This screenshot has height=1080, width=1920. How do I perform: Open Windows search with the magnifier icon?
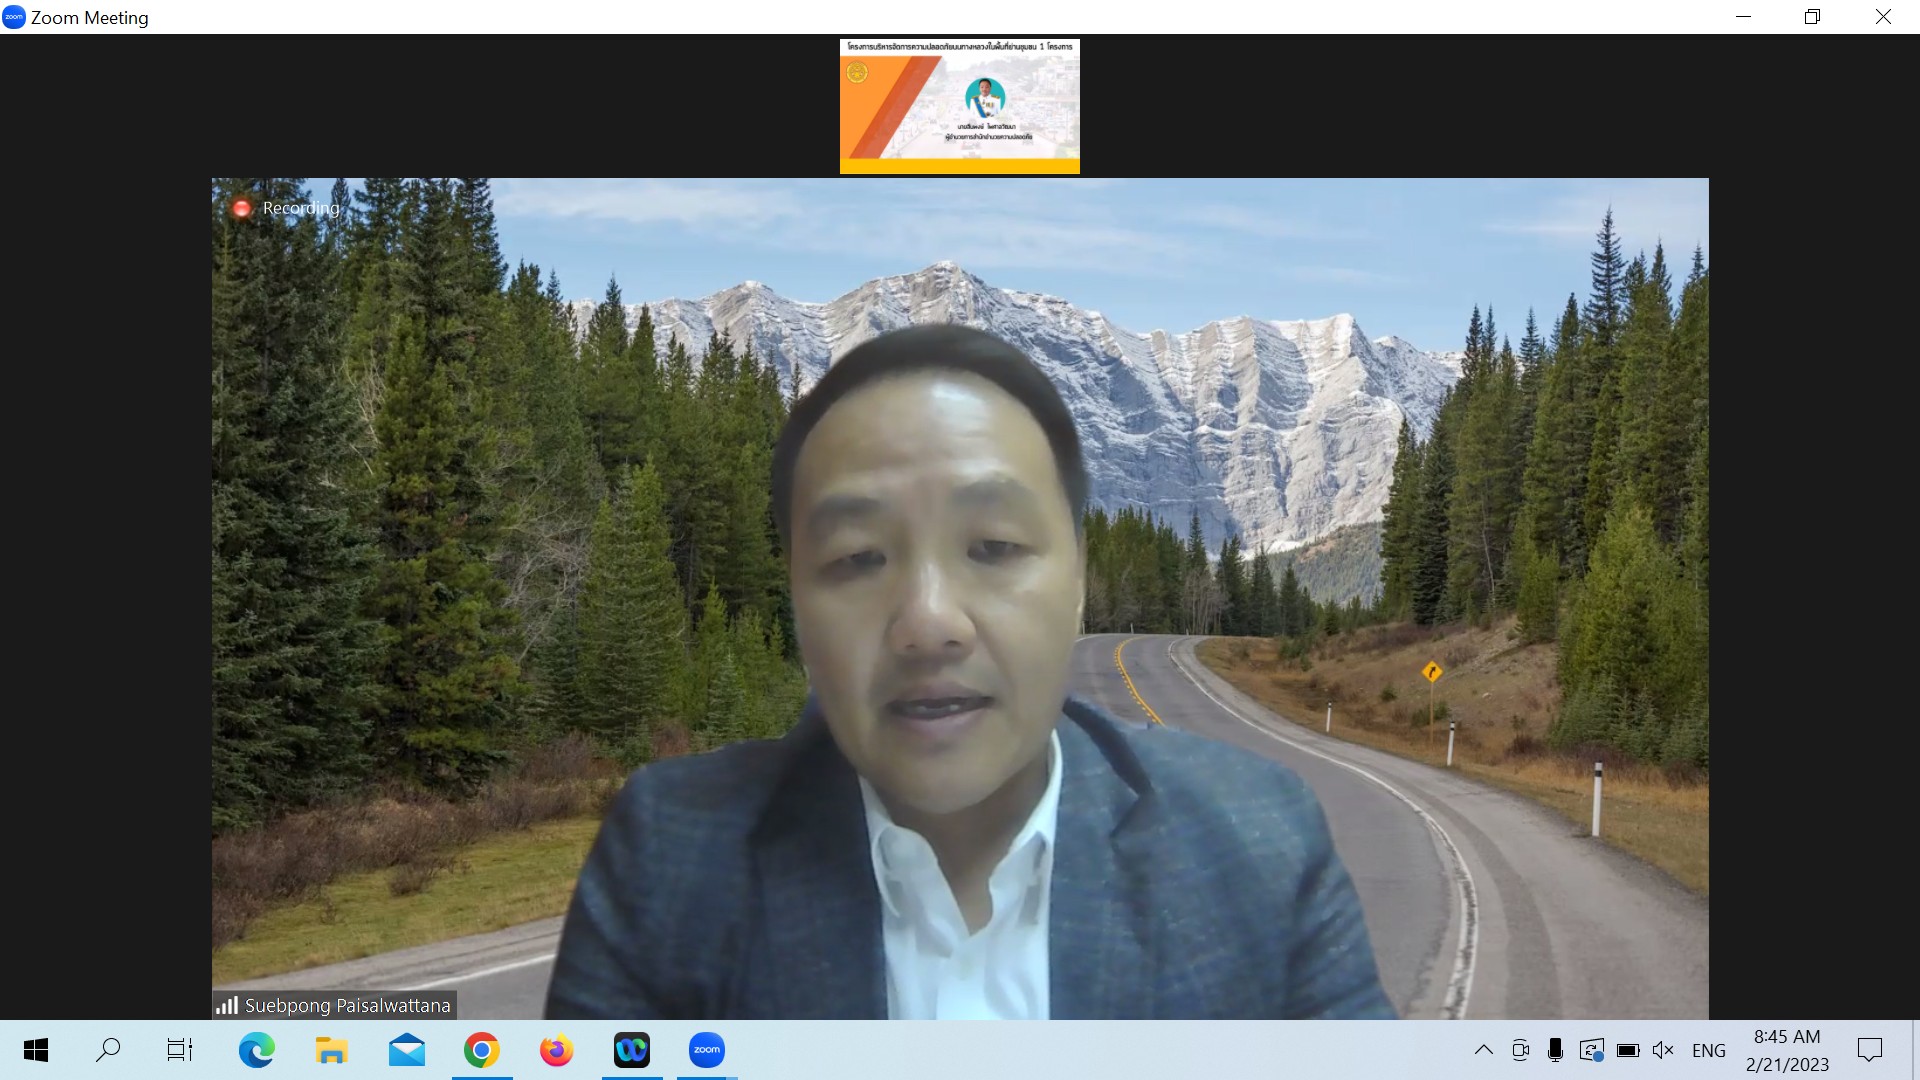pos(108,1050)
